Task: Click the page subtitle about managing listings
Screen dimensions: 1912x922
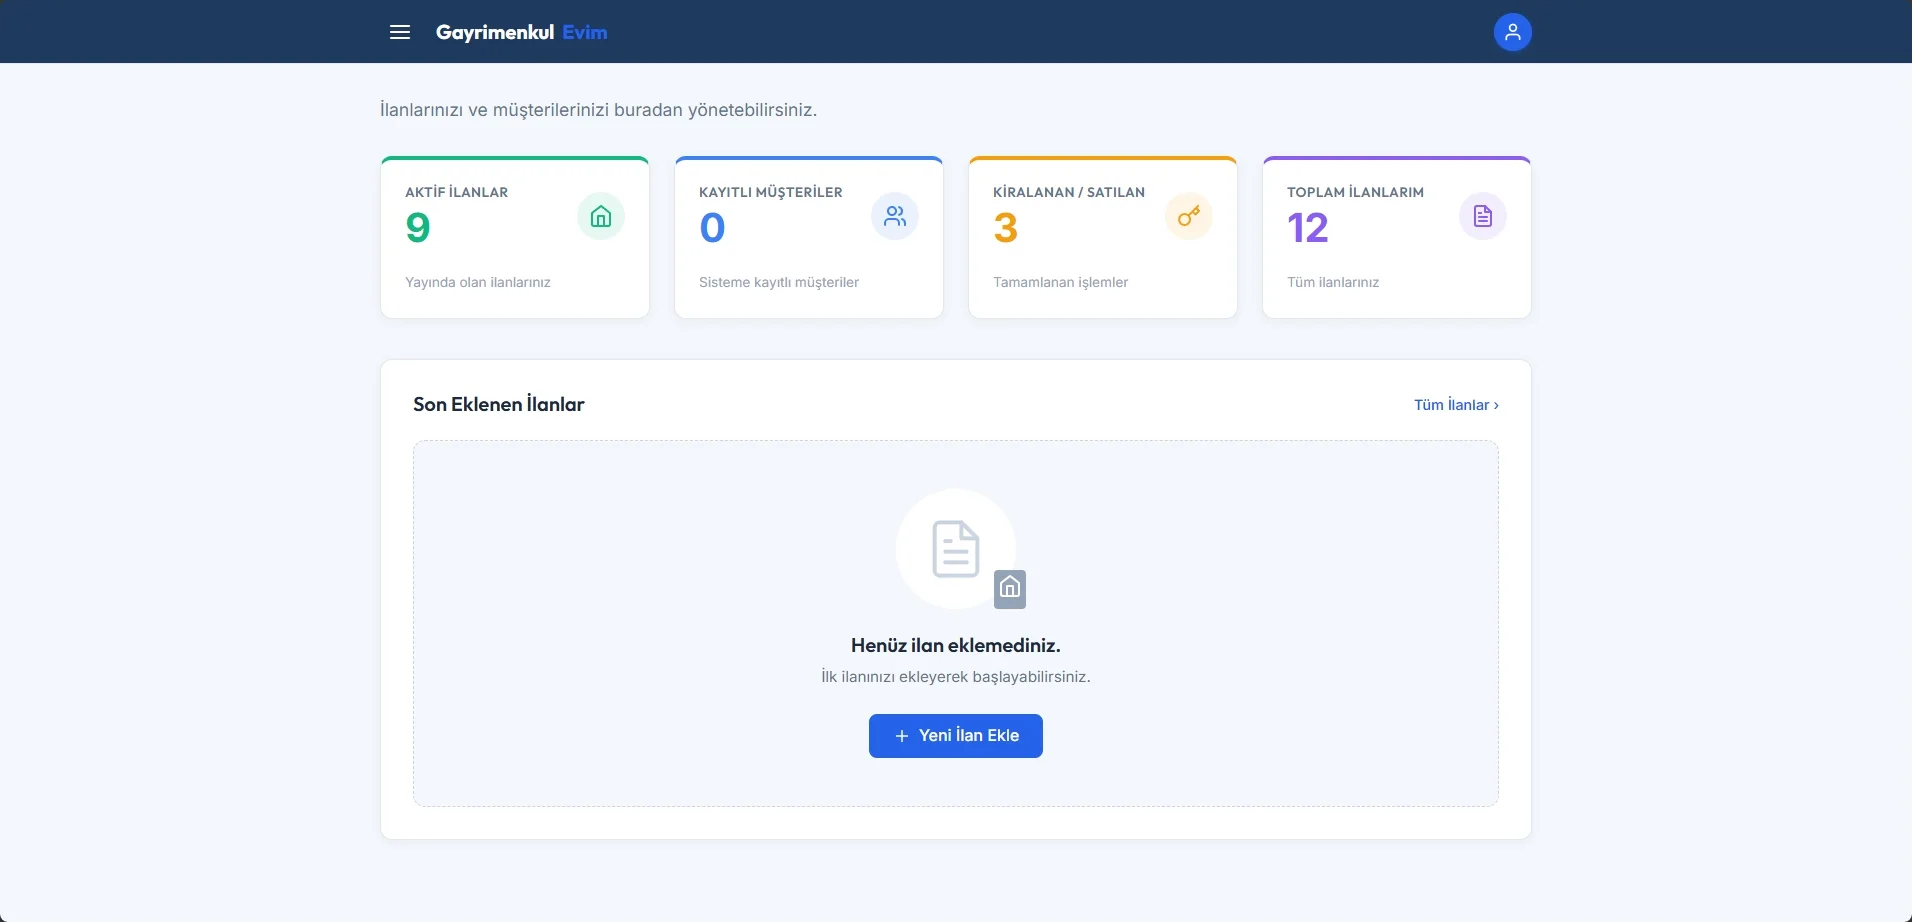Action: click(x=599, y=110)
